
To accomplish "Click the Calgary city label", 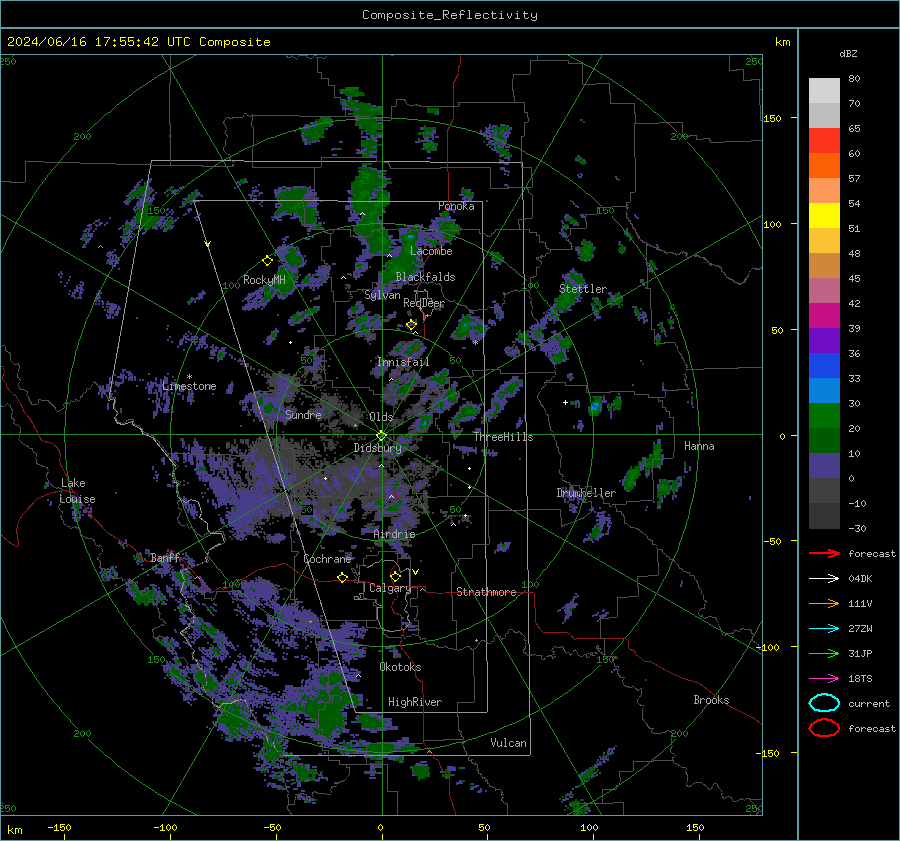I will click(390, 588).
